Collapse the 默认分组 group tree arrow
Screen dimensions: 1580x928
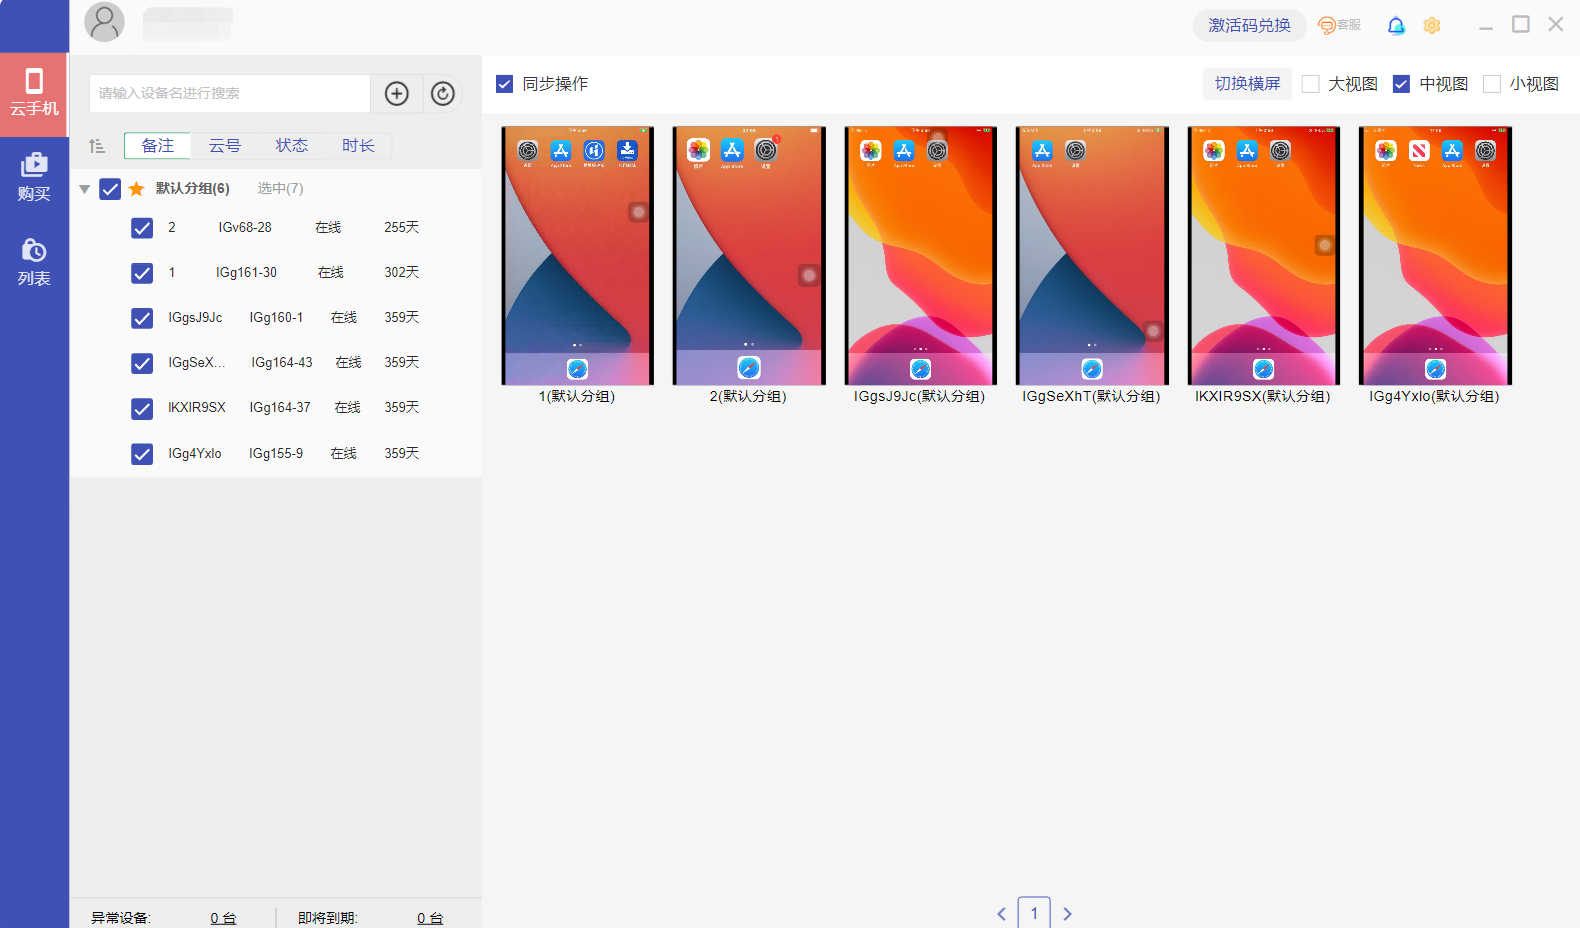point(85,189)
